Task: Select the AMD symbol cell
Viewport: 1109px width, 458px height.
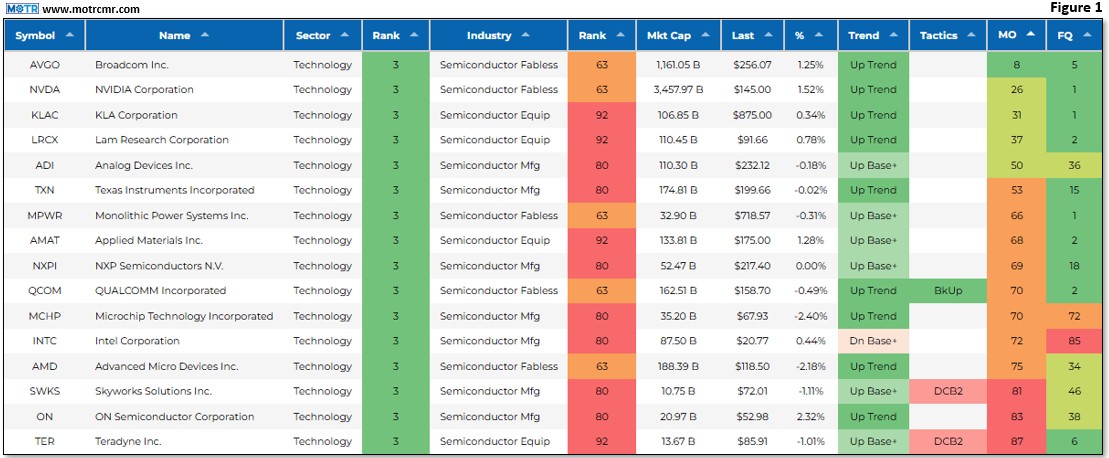Action: (x=44, y=366)
